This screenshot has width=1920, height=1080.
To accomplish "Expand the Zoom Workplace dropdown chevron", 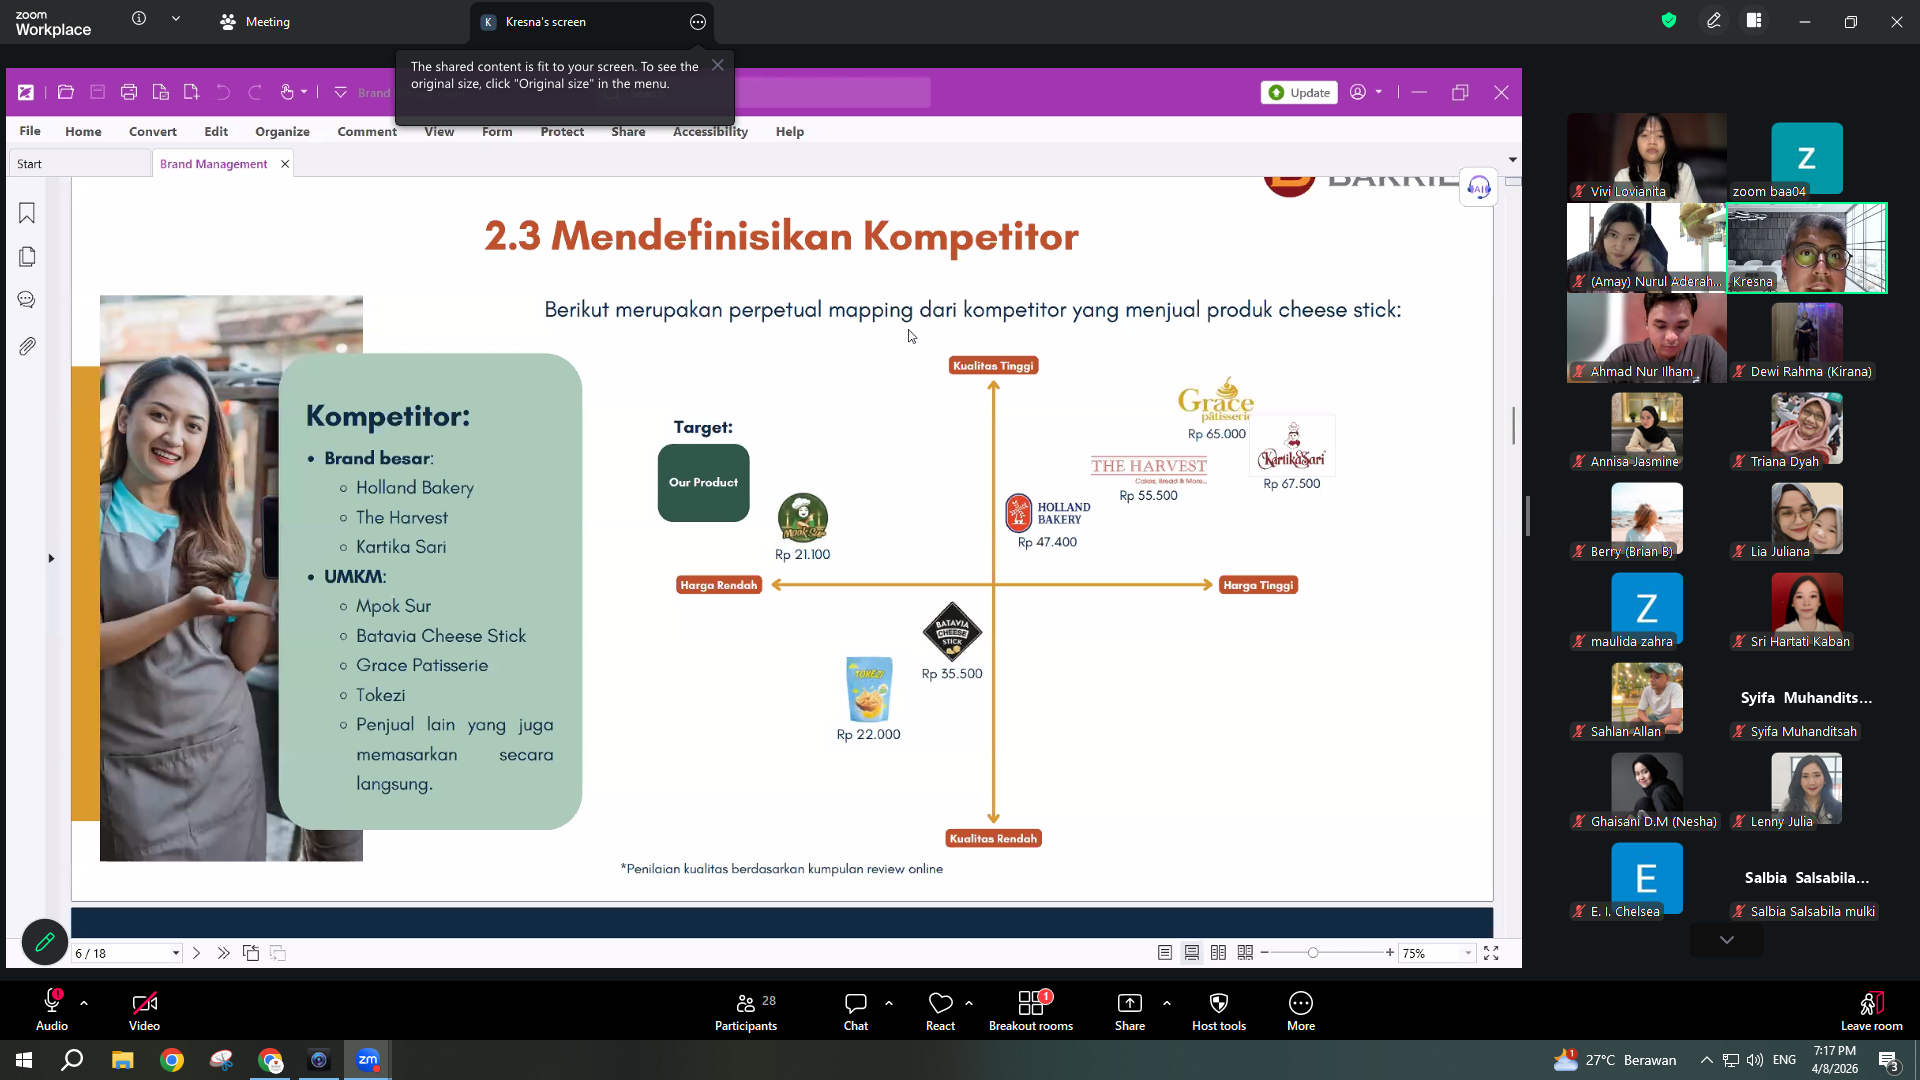I will pos(176,19).
